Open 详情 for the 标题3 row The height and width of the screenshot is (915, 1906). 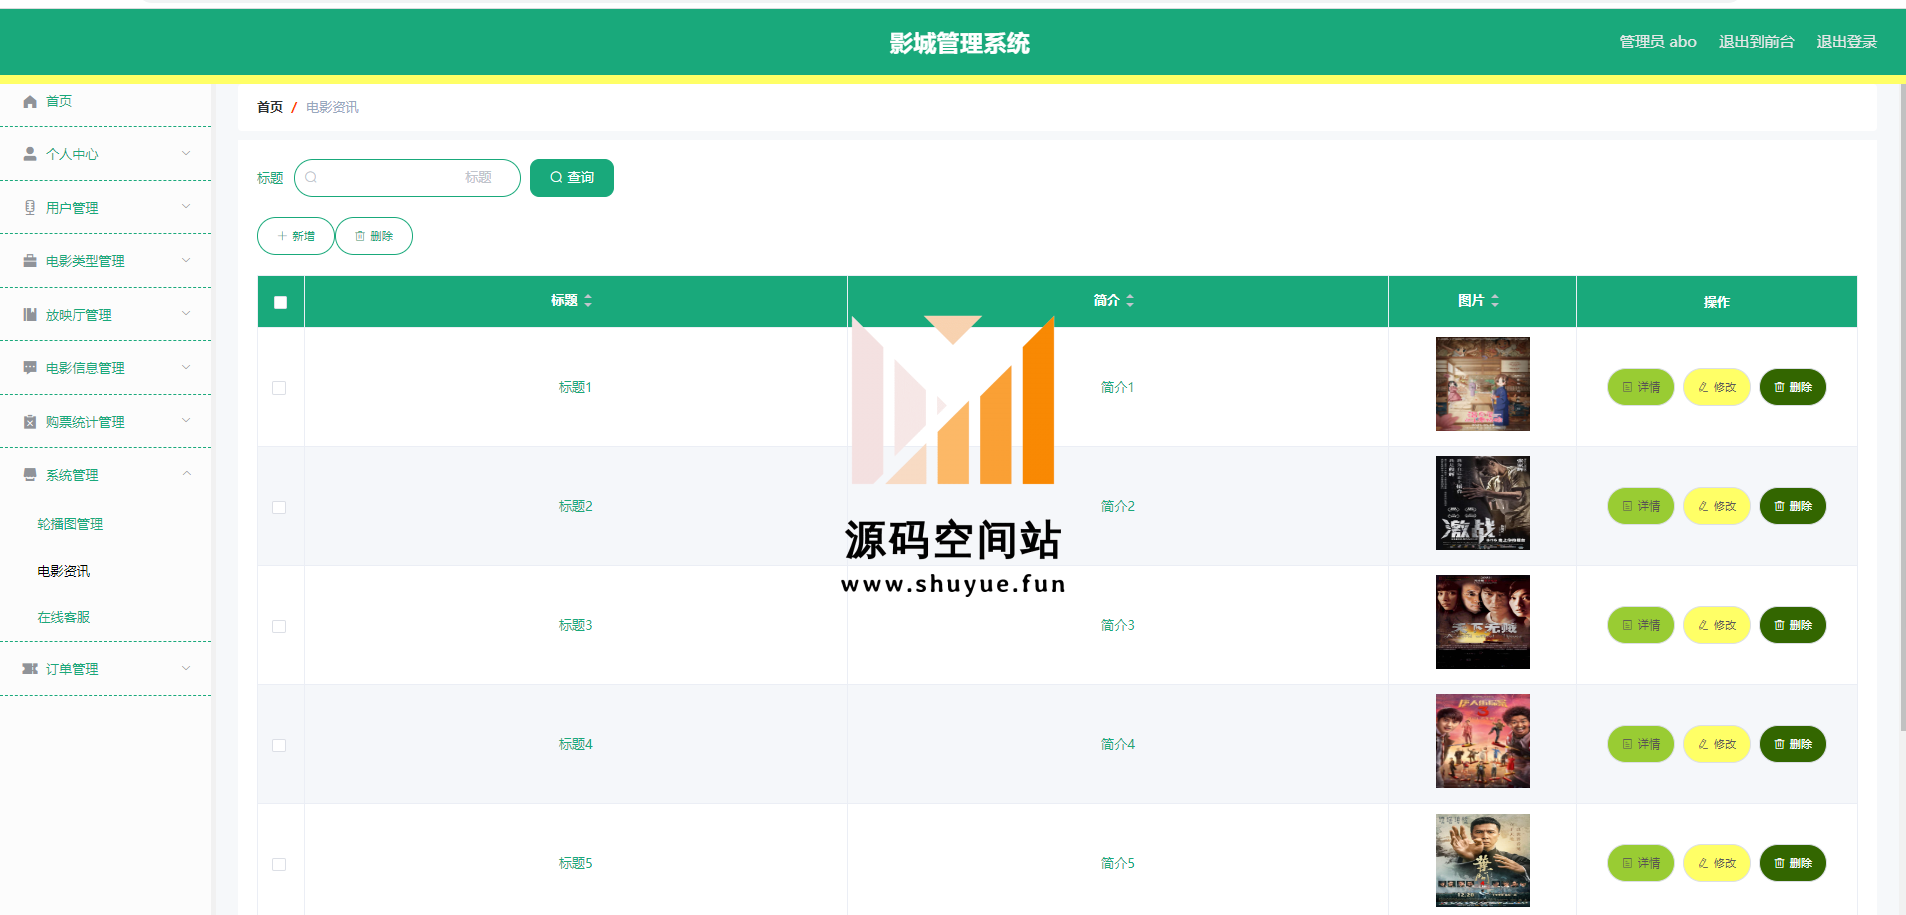pos(1641,625)
